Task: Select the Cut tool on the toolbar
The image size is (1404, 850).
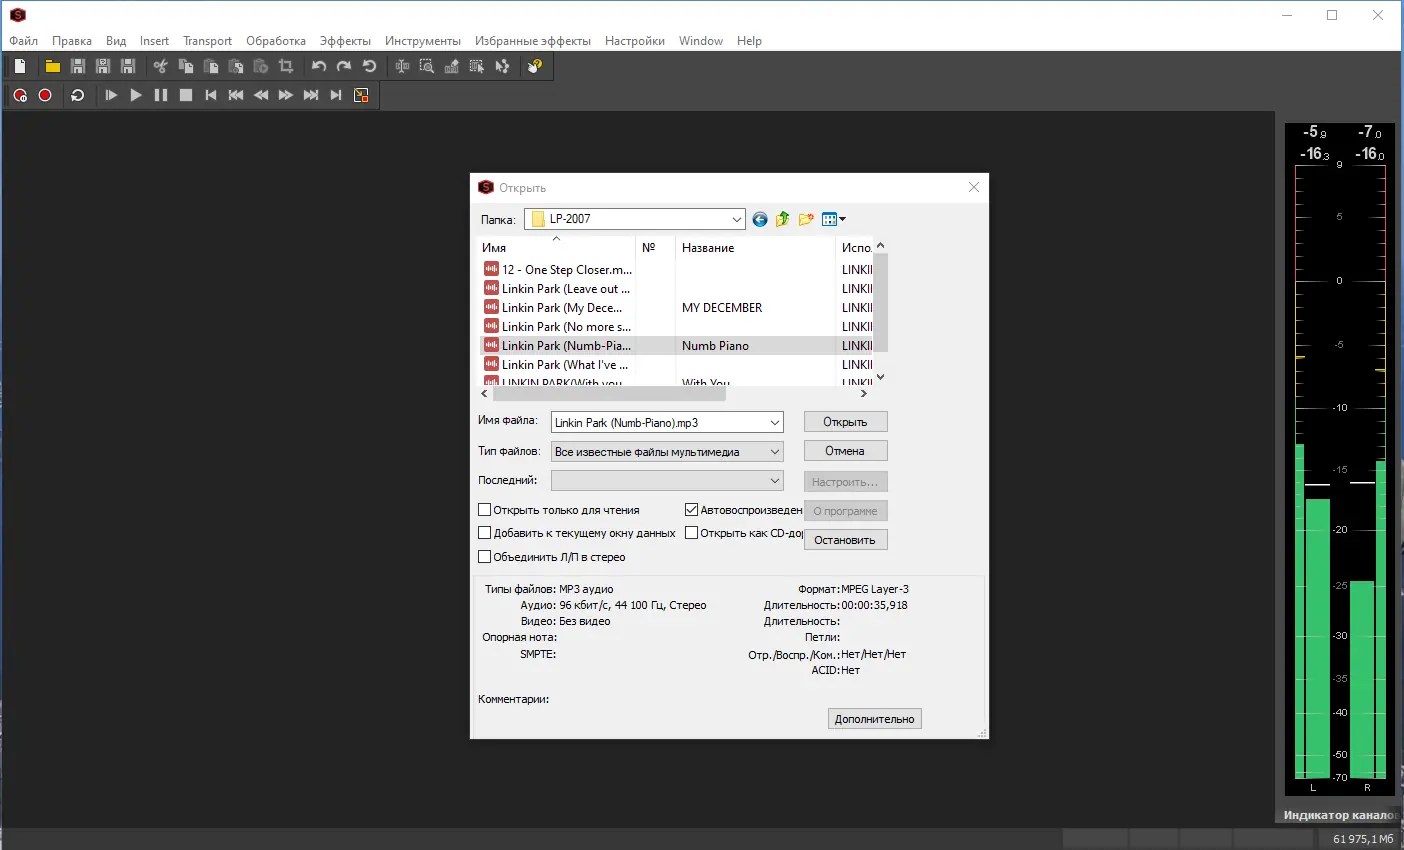Action: tap(160, 66)
